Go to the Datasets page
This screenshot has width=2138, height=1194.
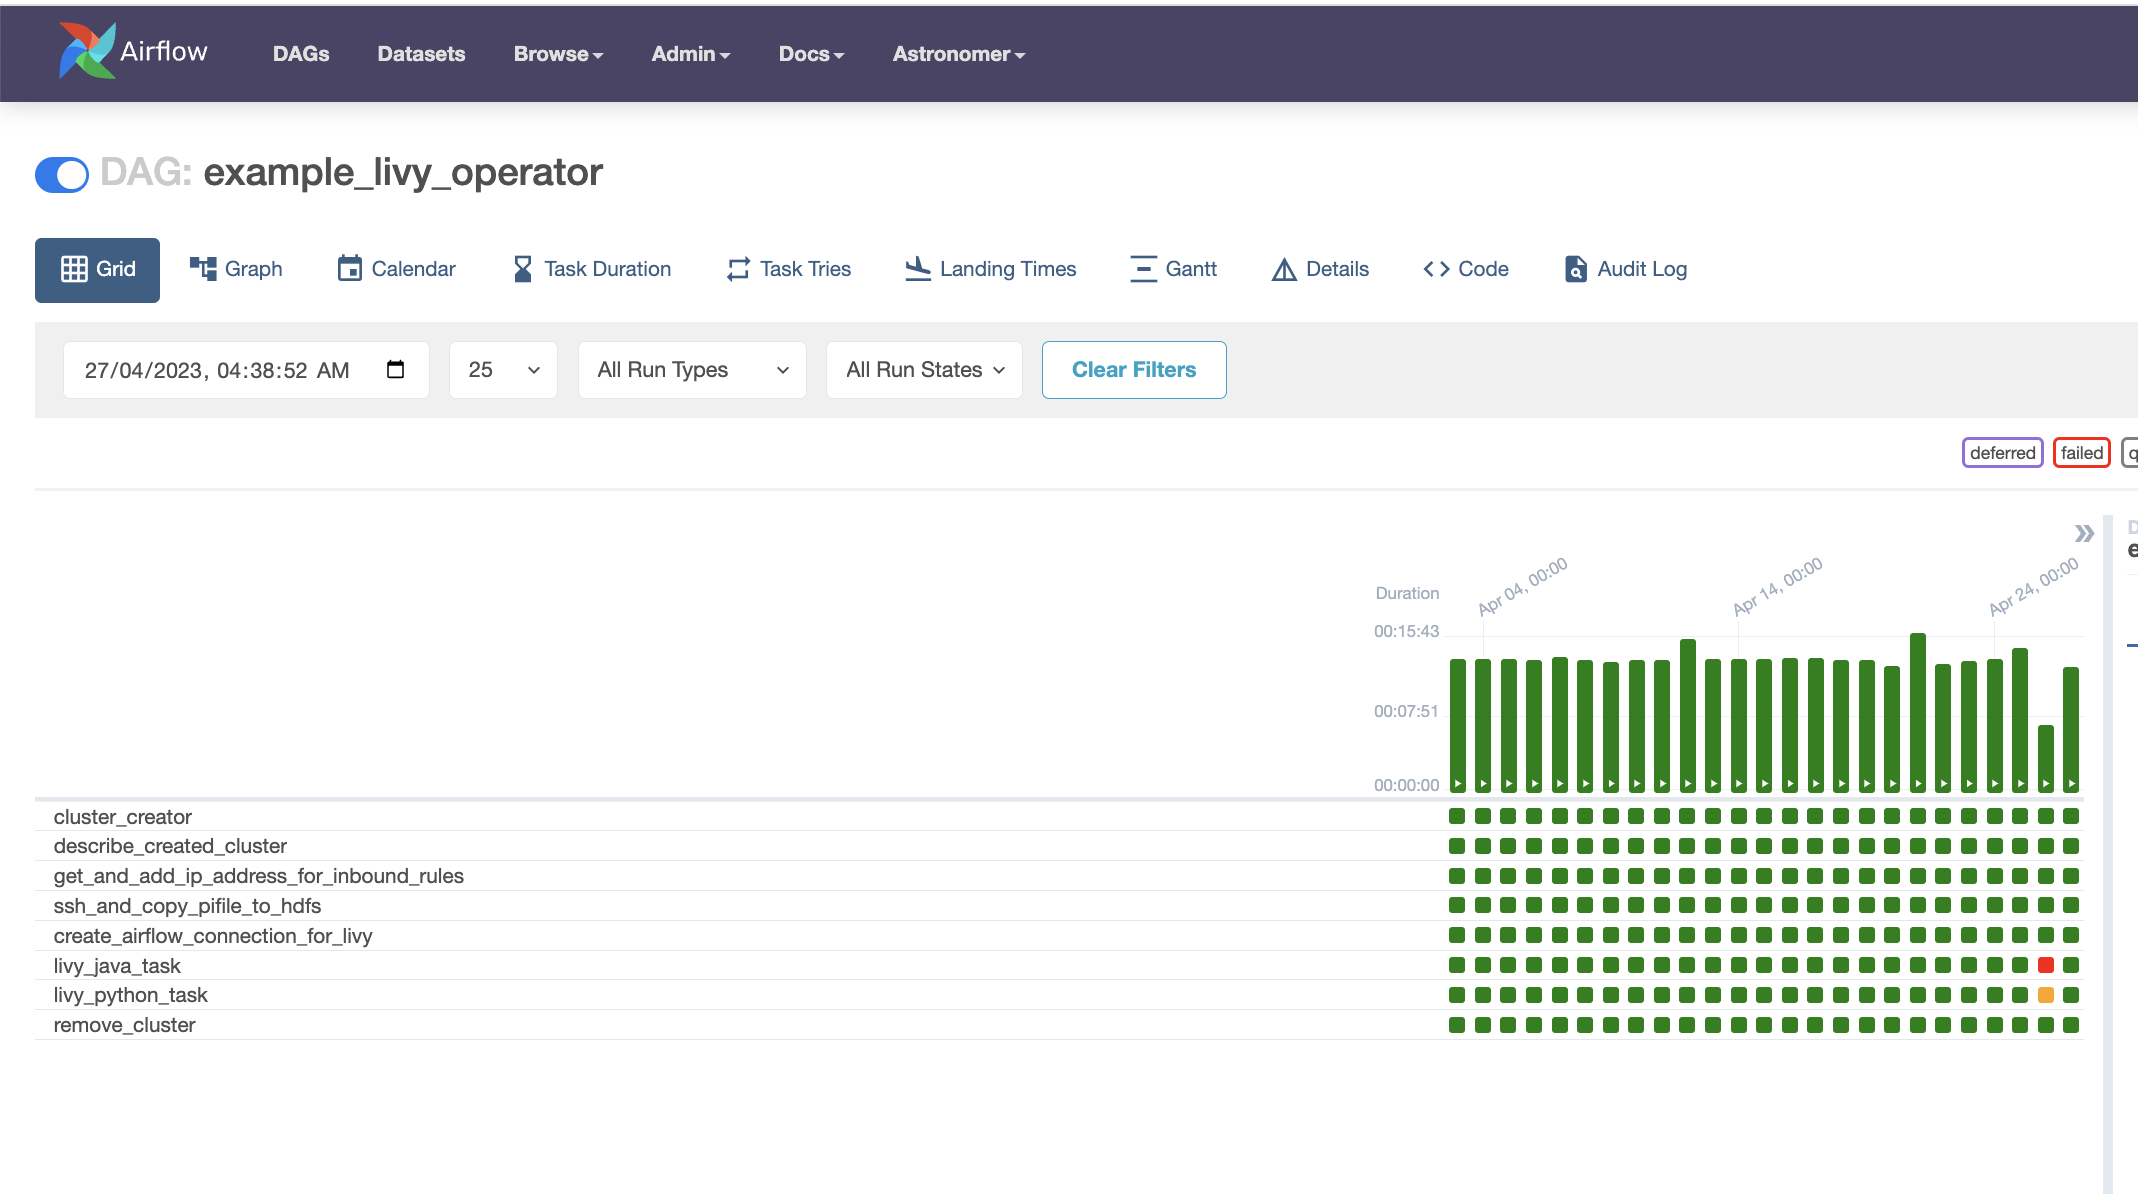click(x=421, y=54)
